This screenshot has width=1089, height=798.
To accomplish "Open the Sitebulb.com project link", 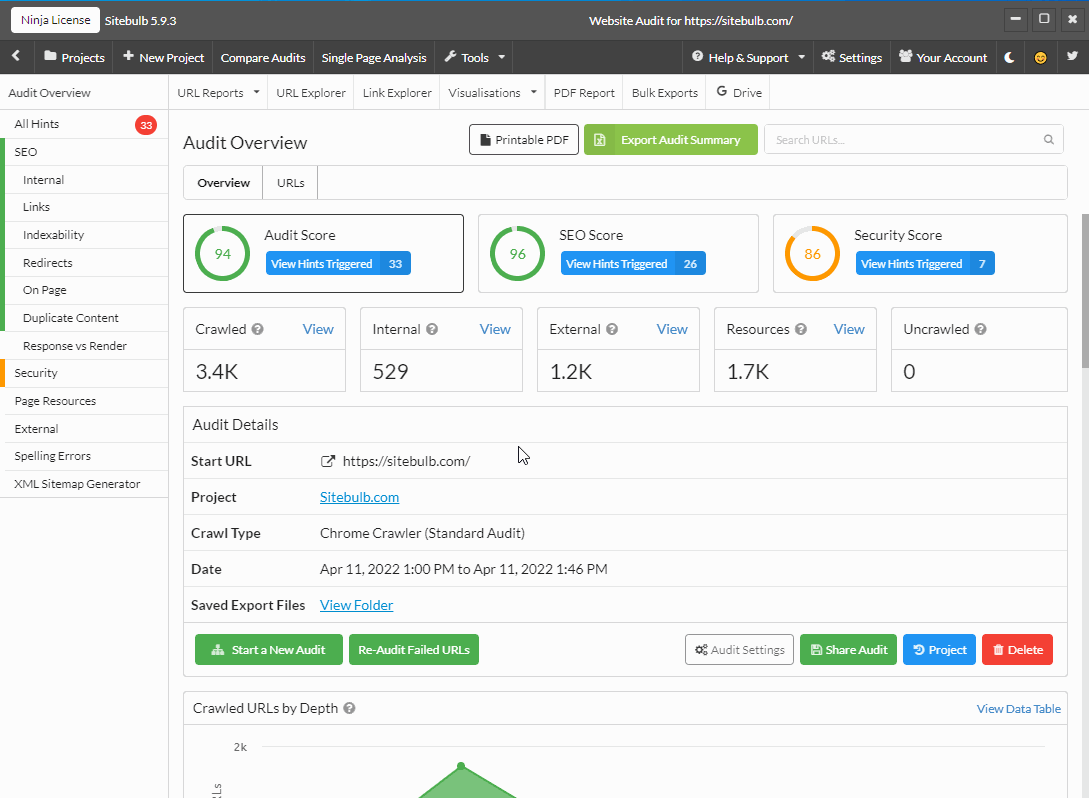I will coord(360,497).
